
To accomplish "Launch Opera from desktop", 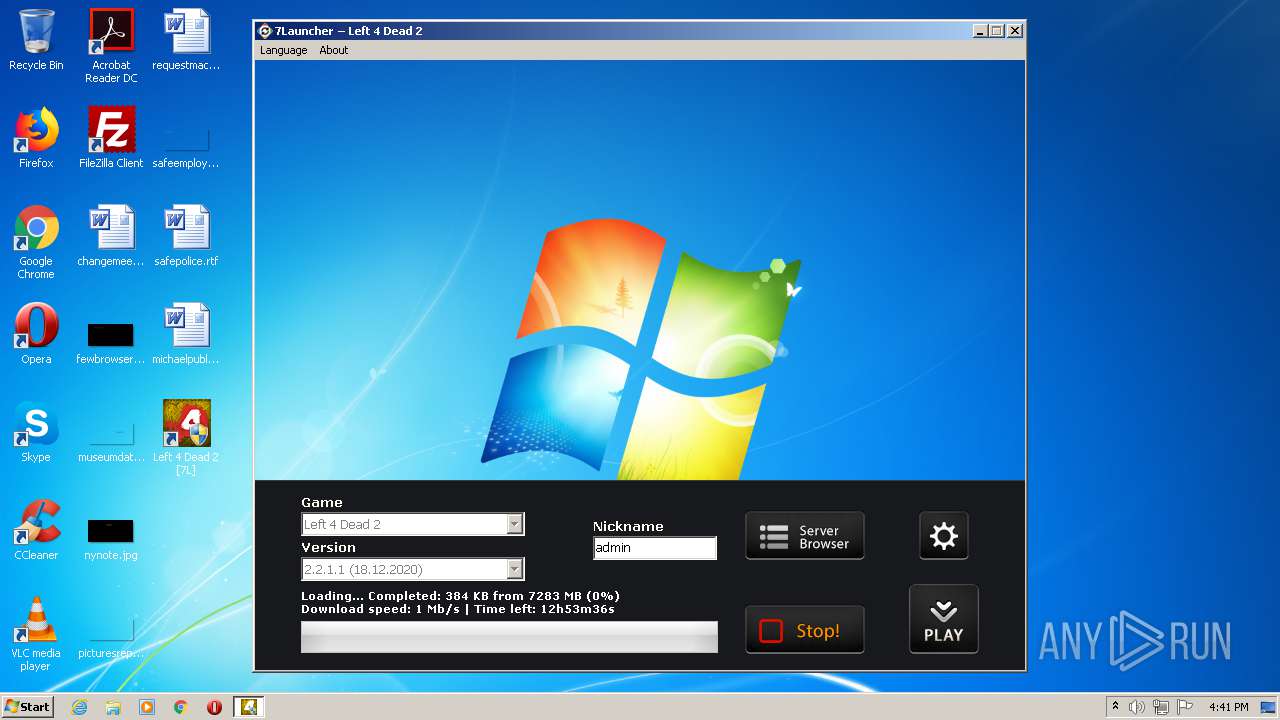I will tap(36, 334).
